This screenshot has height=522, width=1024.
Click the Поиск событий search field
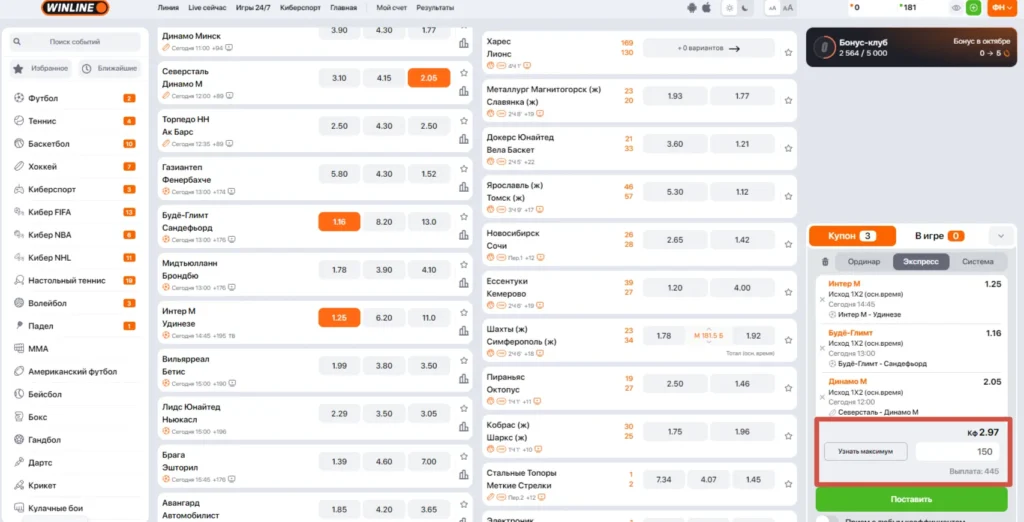74,41
